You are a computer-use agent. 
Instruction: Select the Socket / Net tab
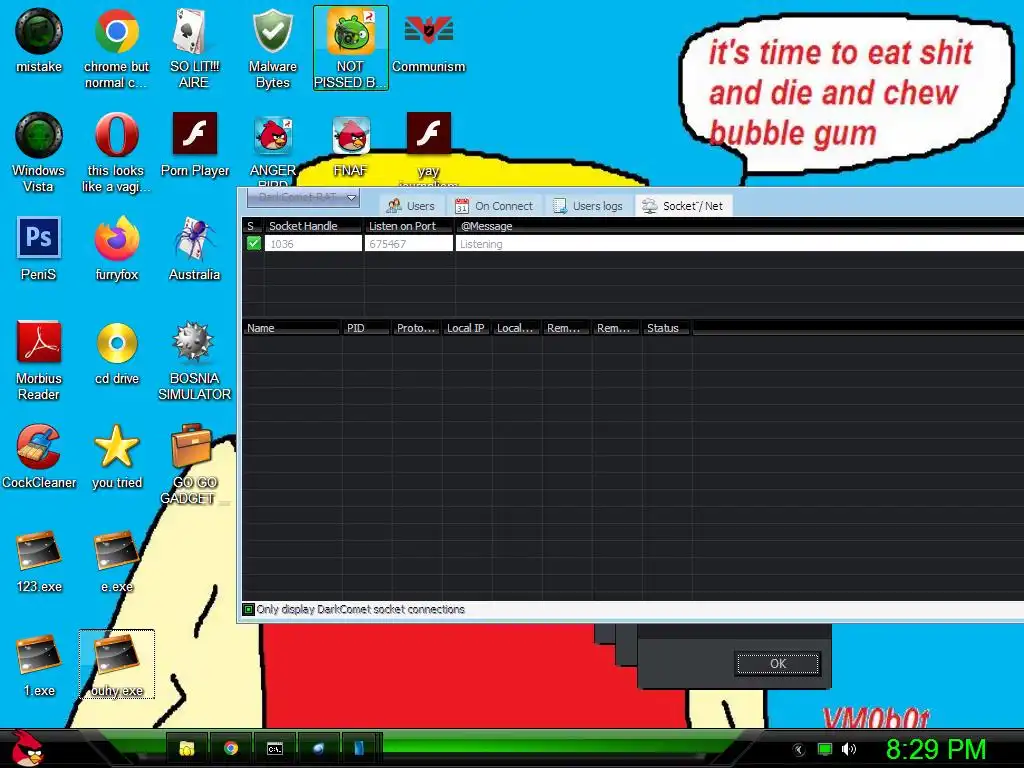click(x=683, y=206)
